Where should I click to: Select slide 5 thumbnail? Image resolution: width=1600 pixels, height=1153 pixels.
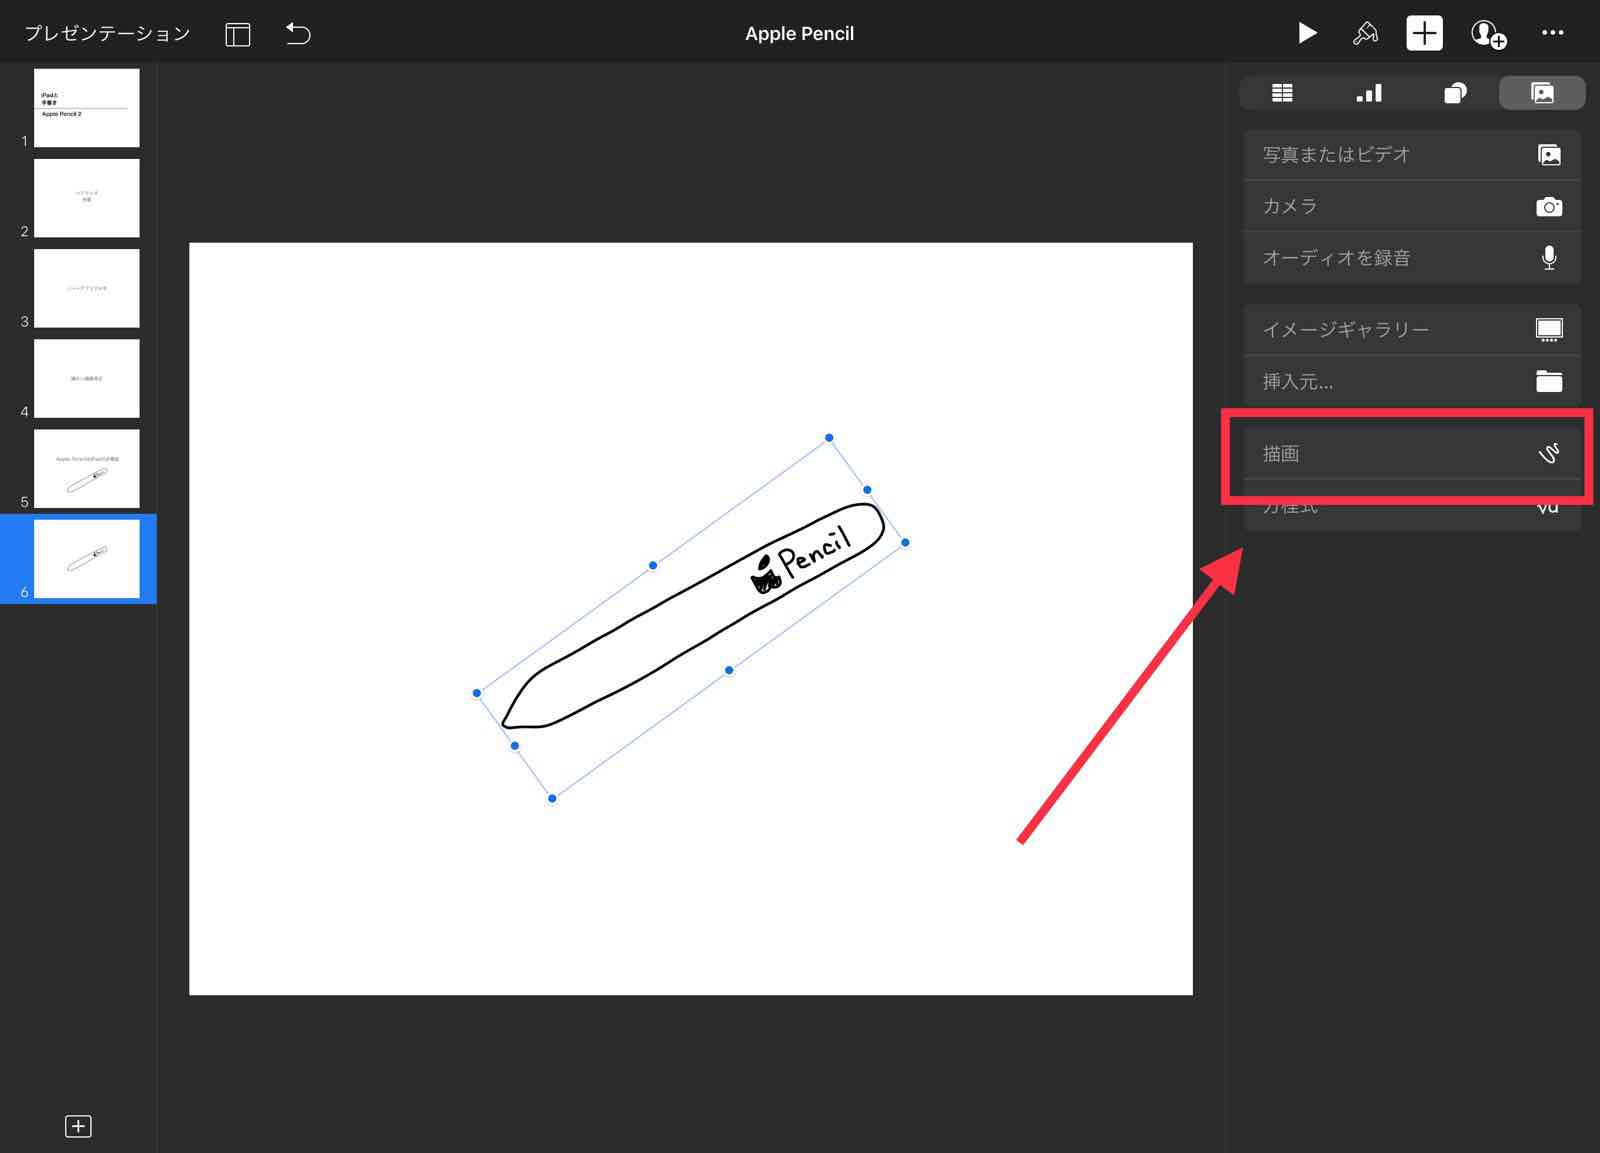pyautogui.click(x=87, y=469)
